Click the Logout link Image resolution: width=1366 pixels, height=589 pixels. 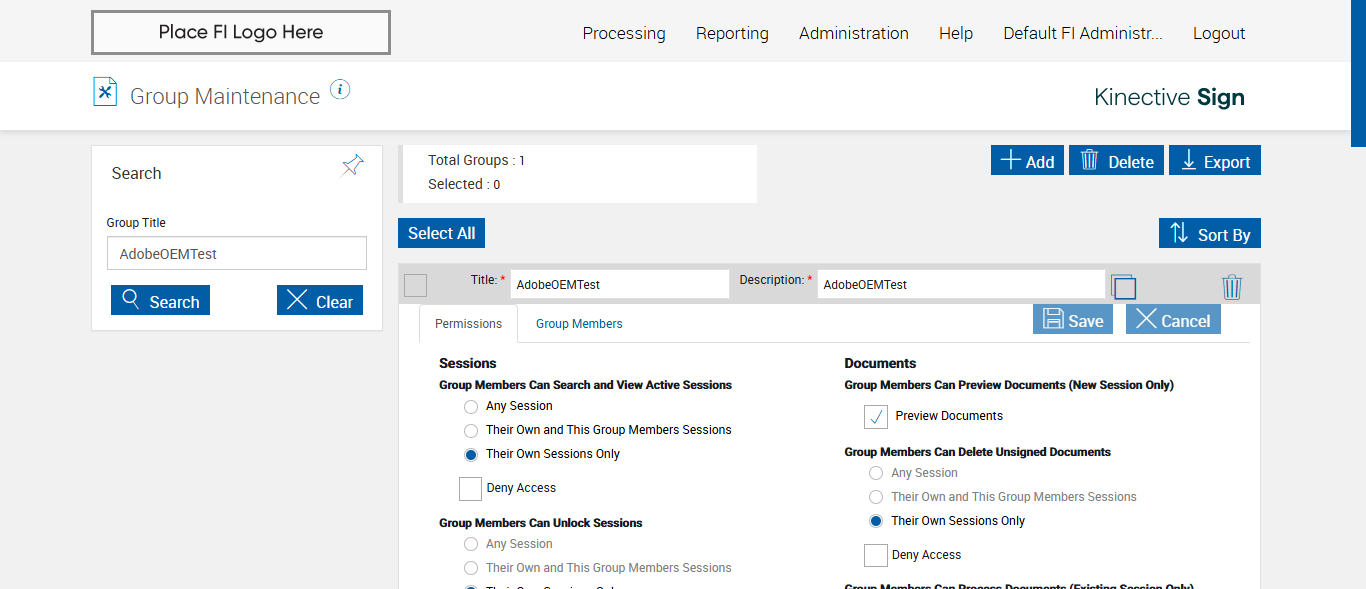tap(1219, 33)
